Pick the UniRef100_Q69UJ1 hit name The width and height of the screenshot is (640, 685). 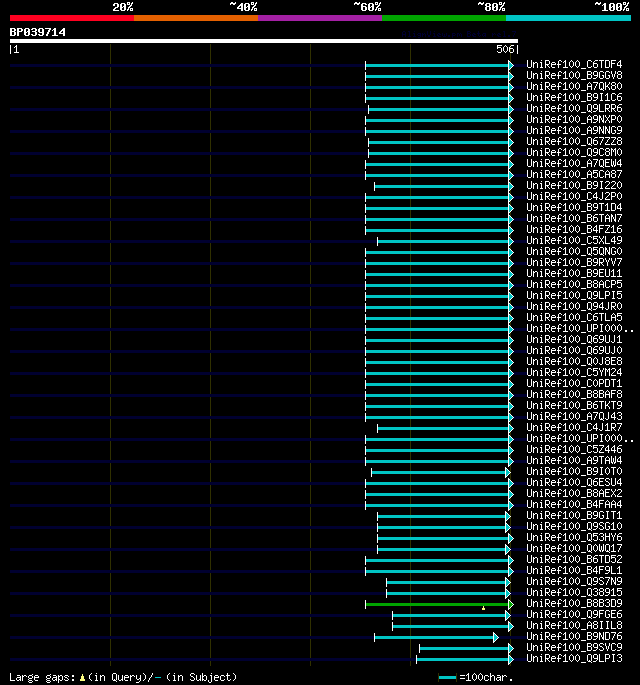click(574, 339)
